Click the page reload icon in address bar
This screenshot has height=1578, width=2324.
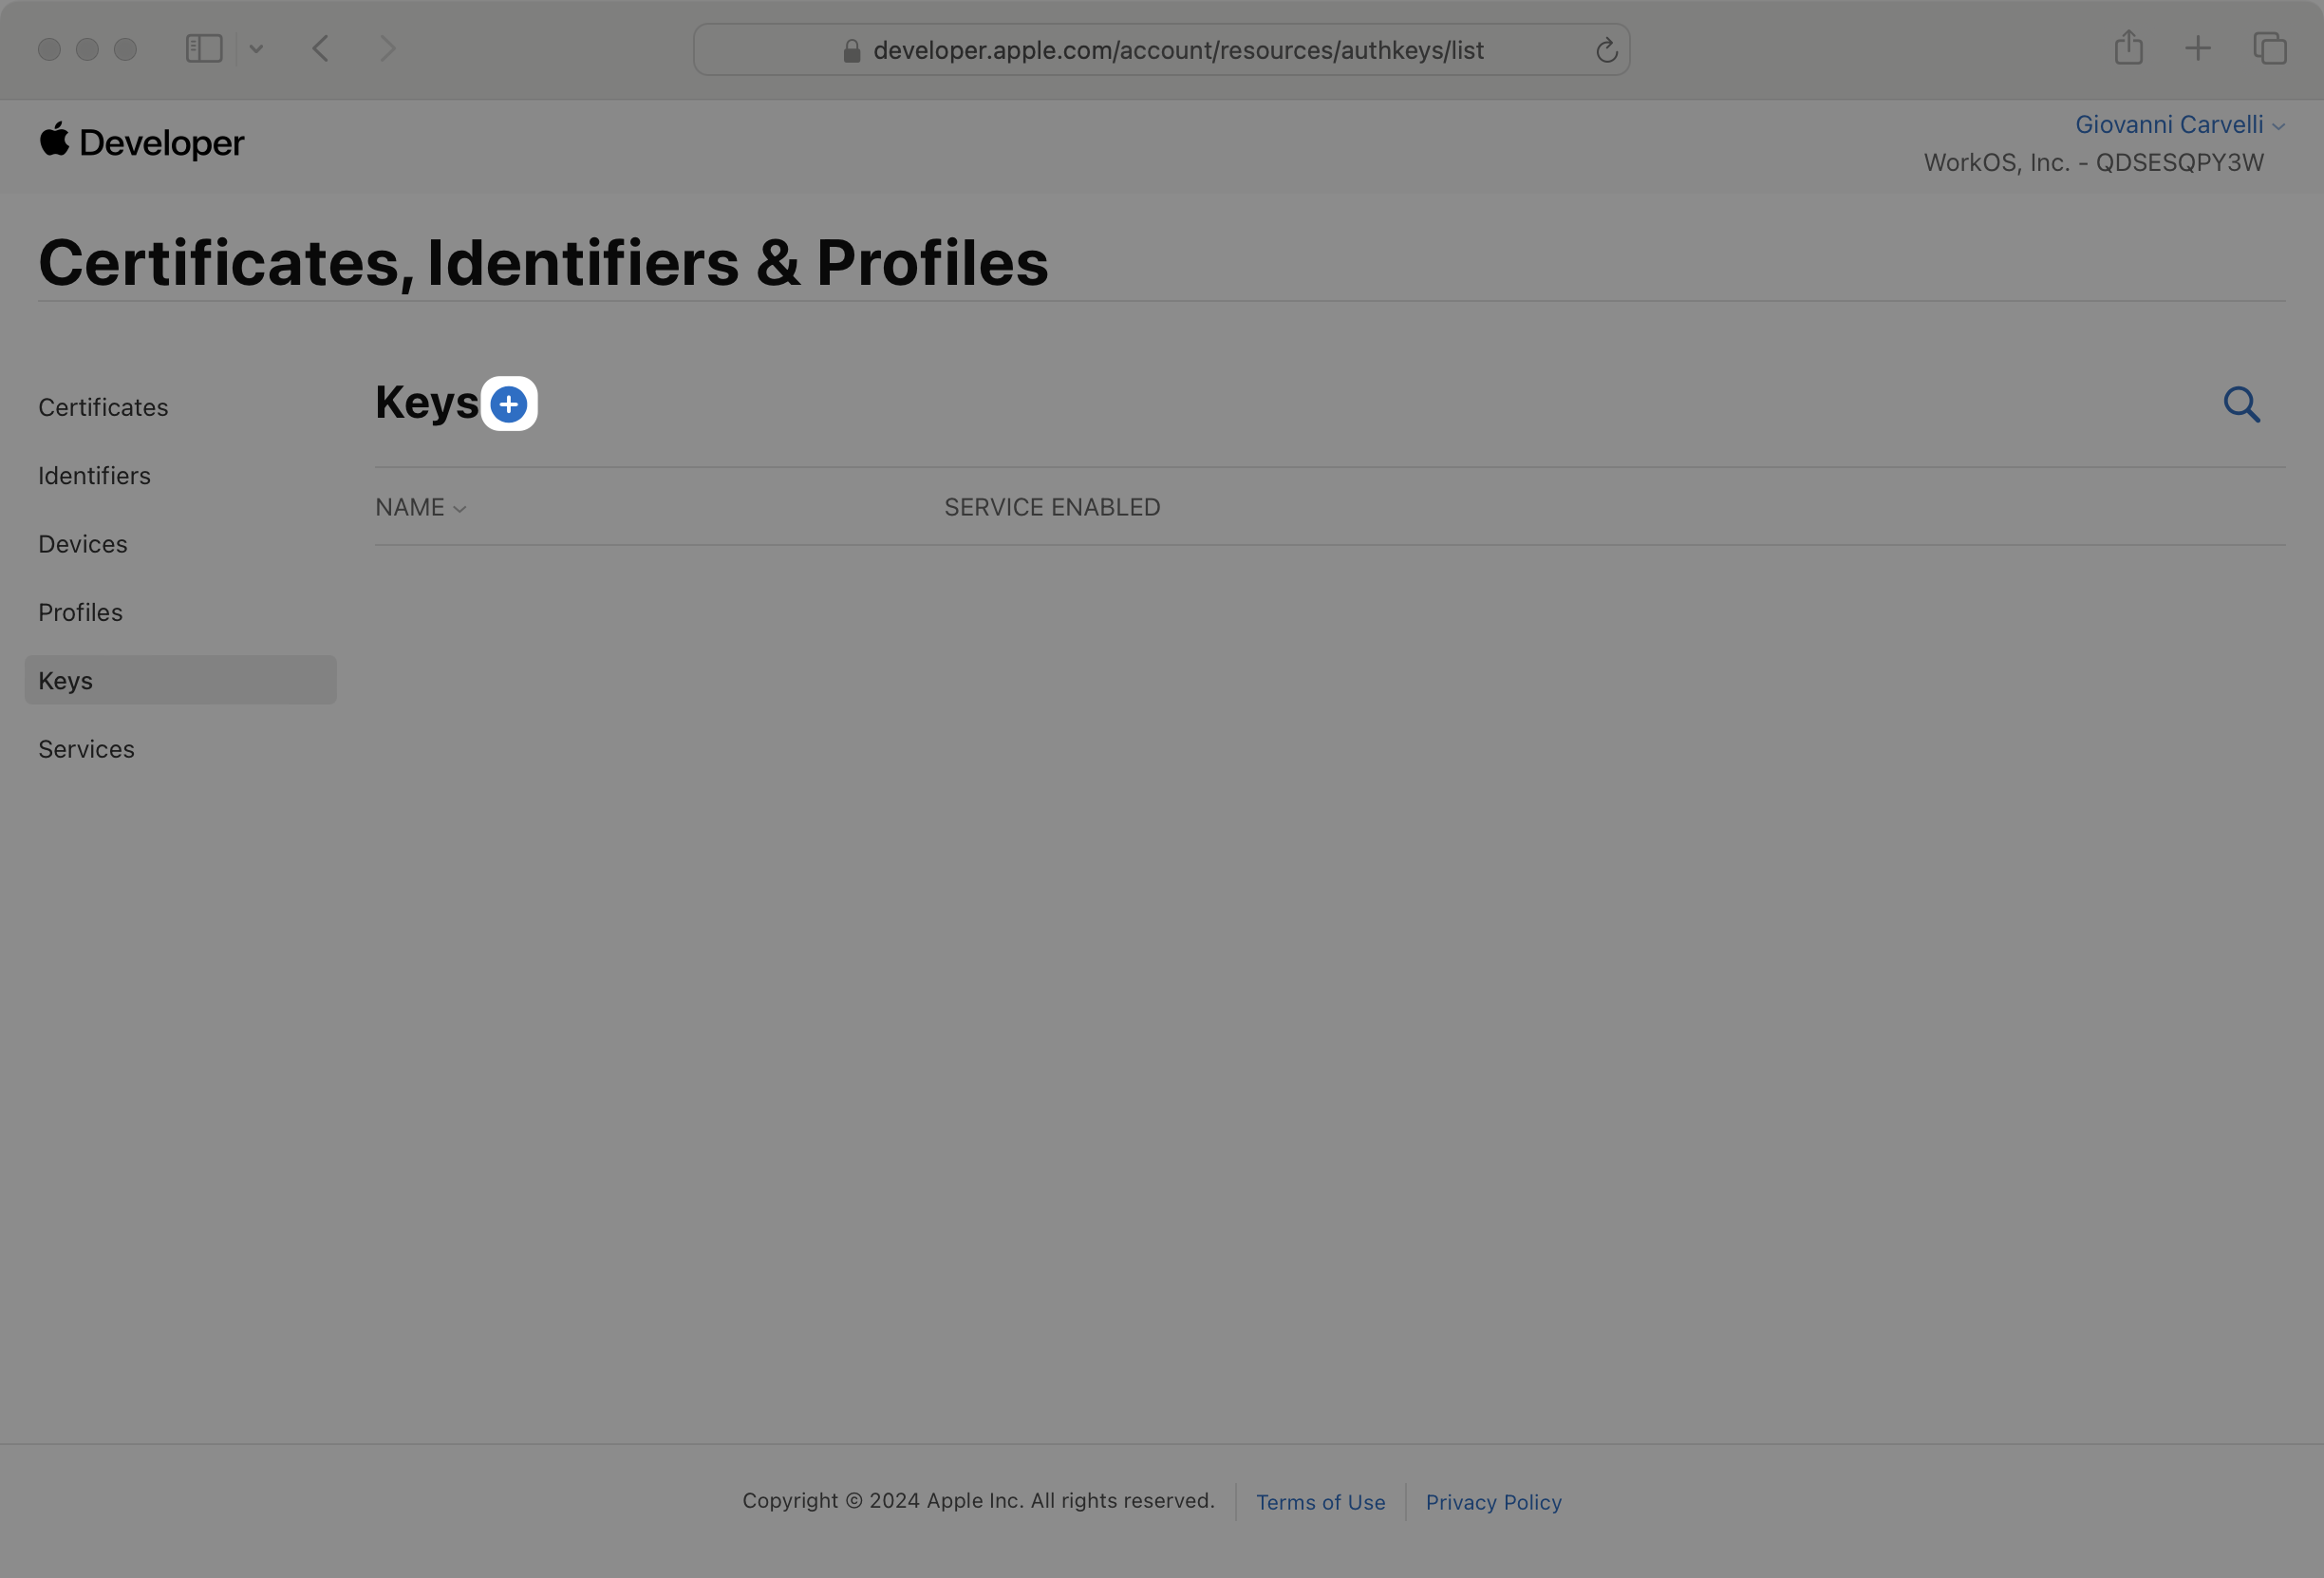(1605, 49)
